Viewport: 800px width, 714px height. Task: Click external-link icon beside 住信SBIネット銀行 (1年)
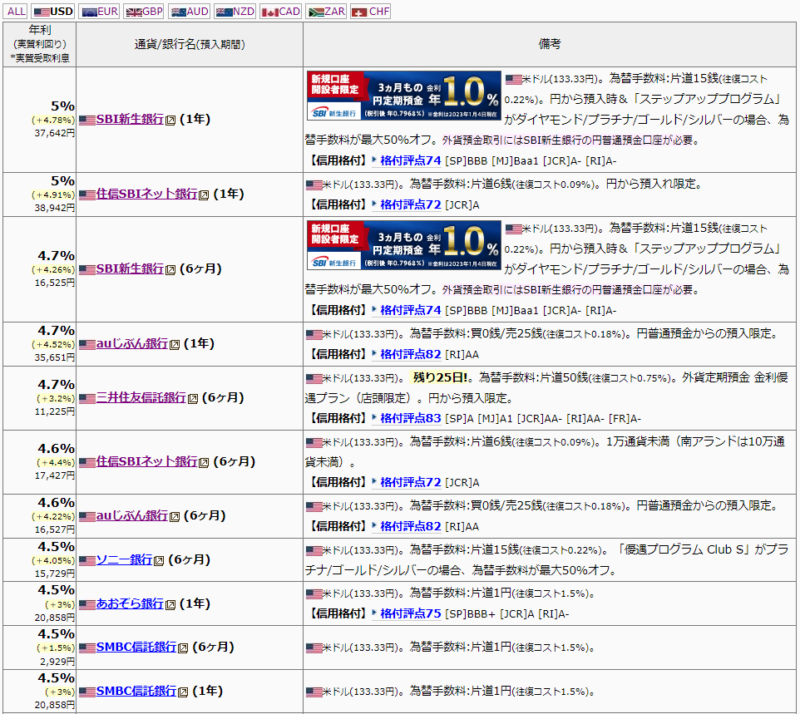tap(204, 194)
